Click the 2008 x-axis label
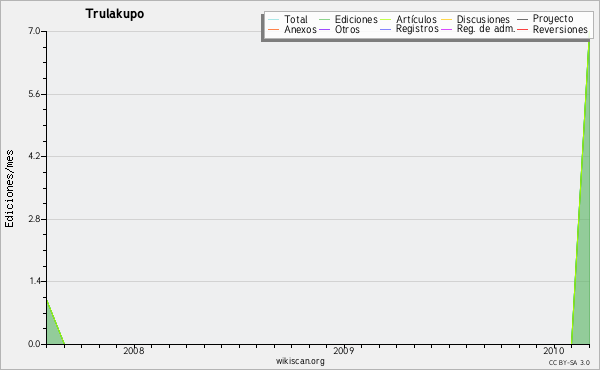This screenshot has width=600, height=370. (x=134, y=350)
